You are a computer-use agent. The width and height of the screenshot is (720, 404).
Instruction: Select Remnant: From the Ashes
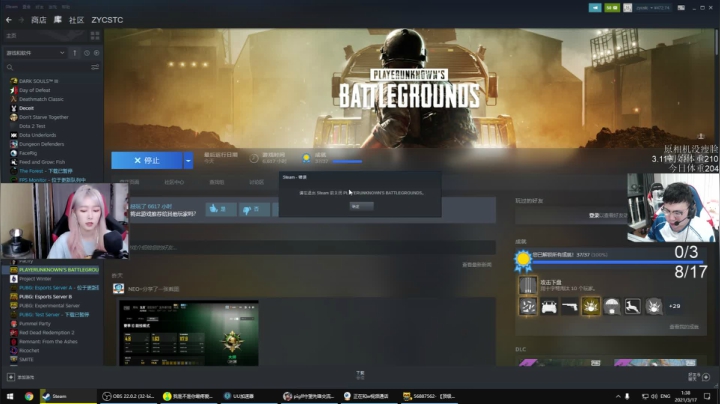tap(48, 342)
